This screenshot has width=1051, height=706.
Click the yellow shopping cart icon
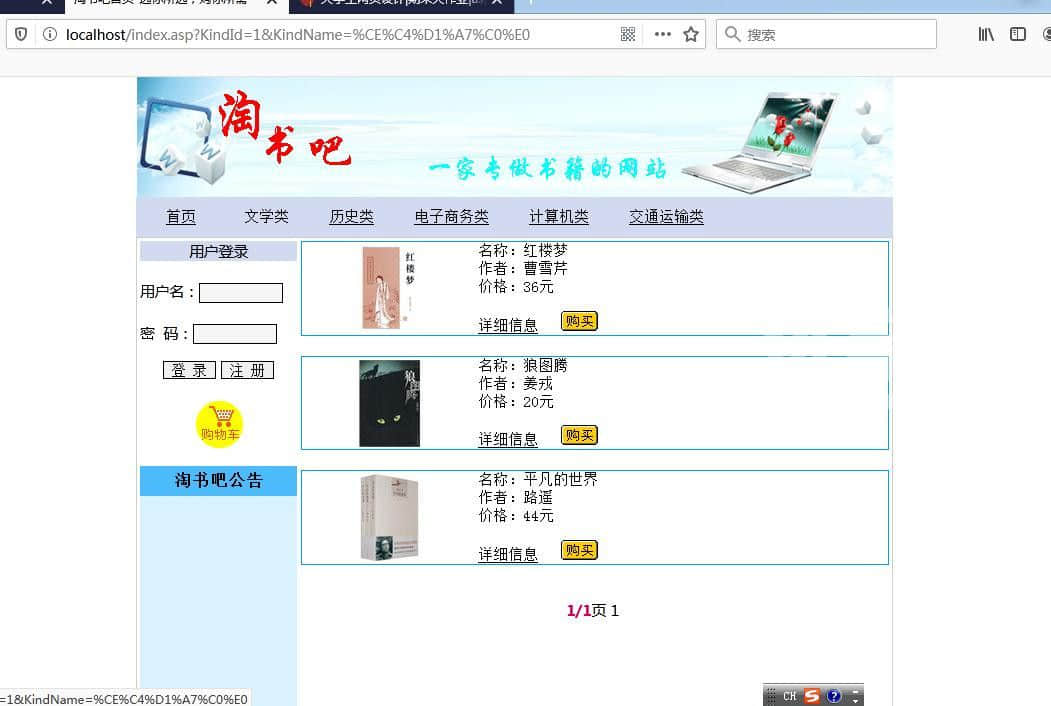tap(219, 424)
